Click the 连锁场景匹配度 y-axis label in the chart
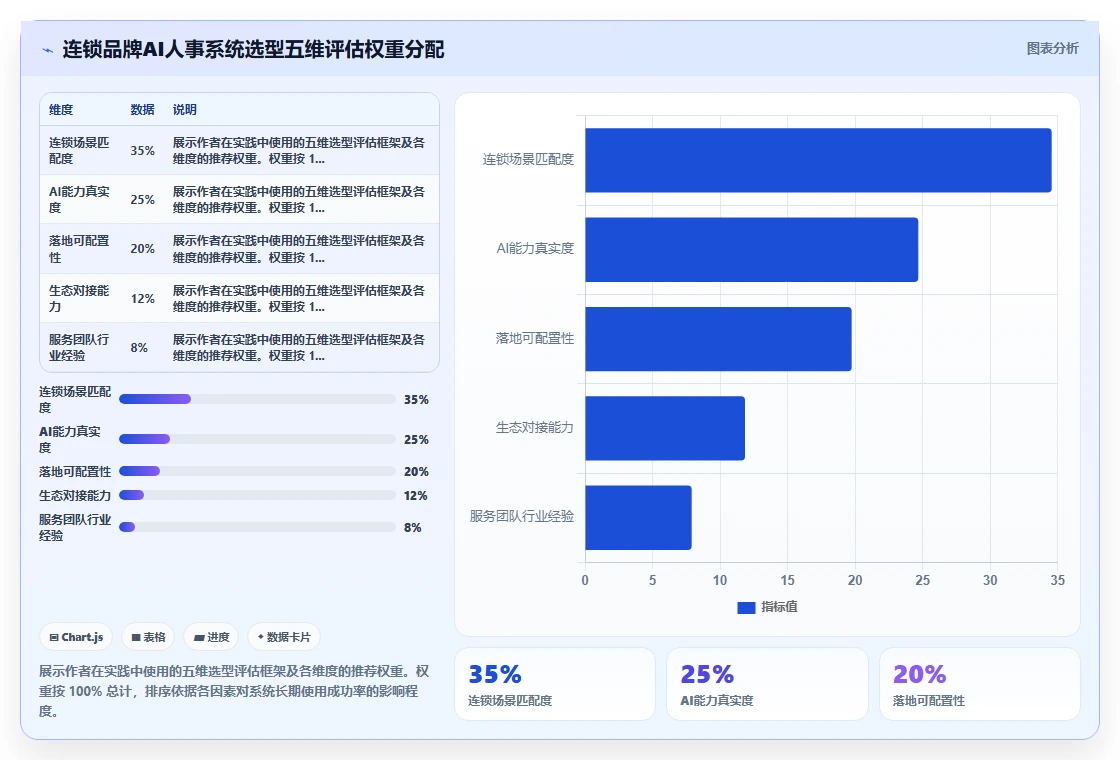1120x760 pixels. coord(529,159)
